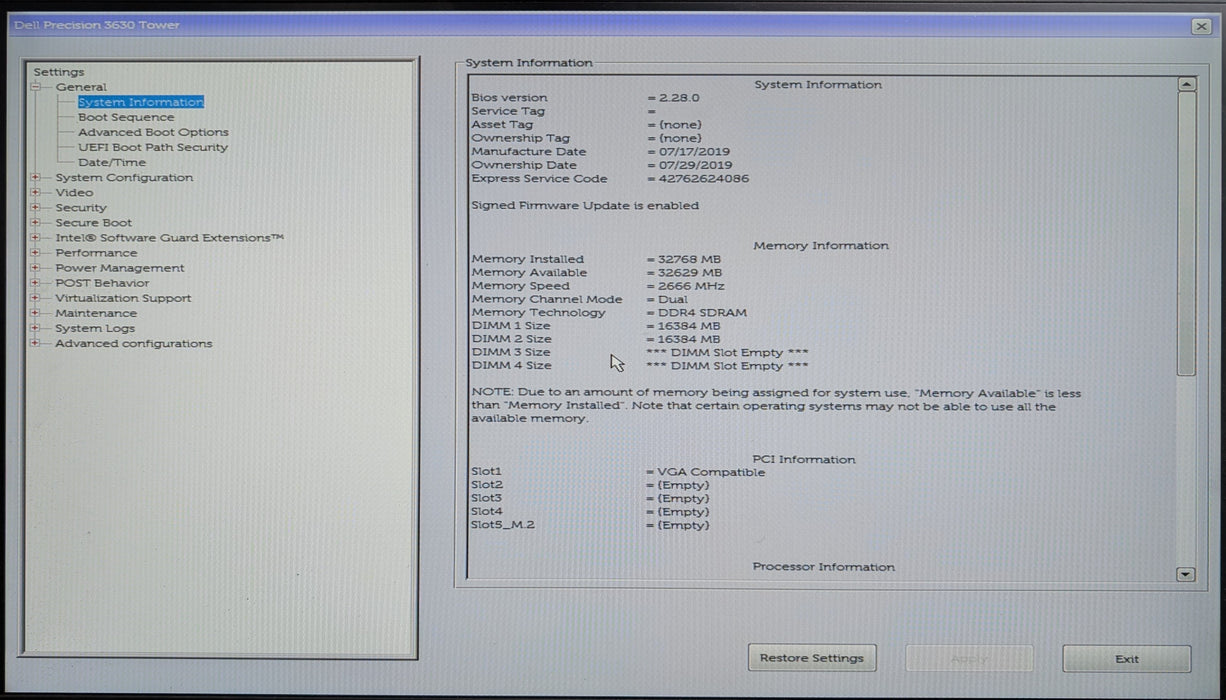1226x700 pixels.
Task: Expand the Maintenance node
Action: [35, 313]
